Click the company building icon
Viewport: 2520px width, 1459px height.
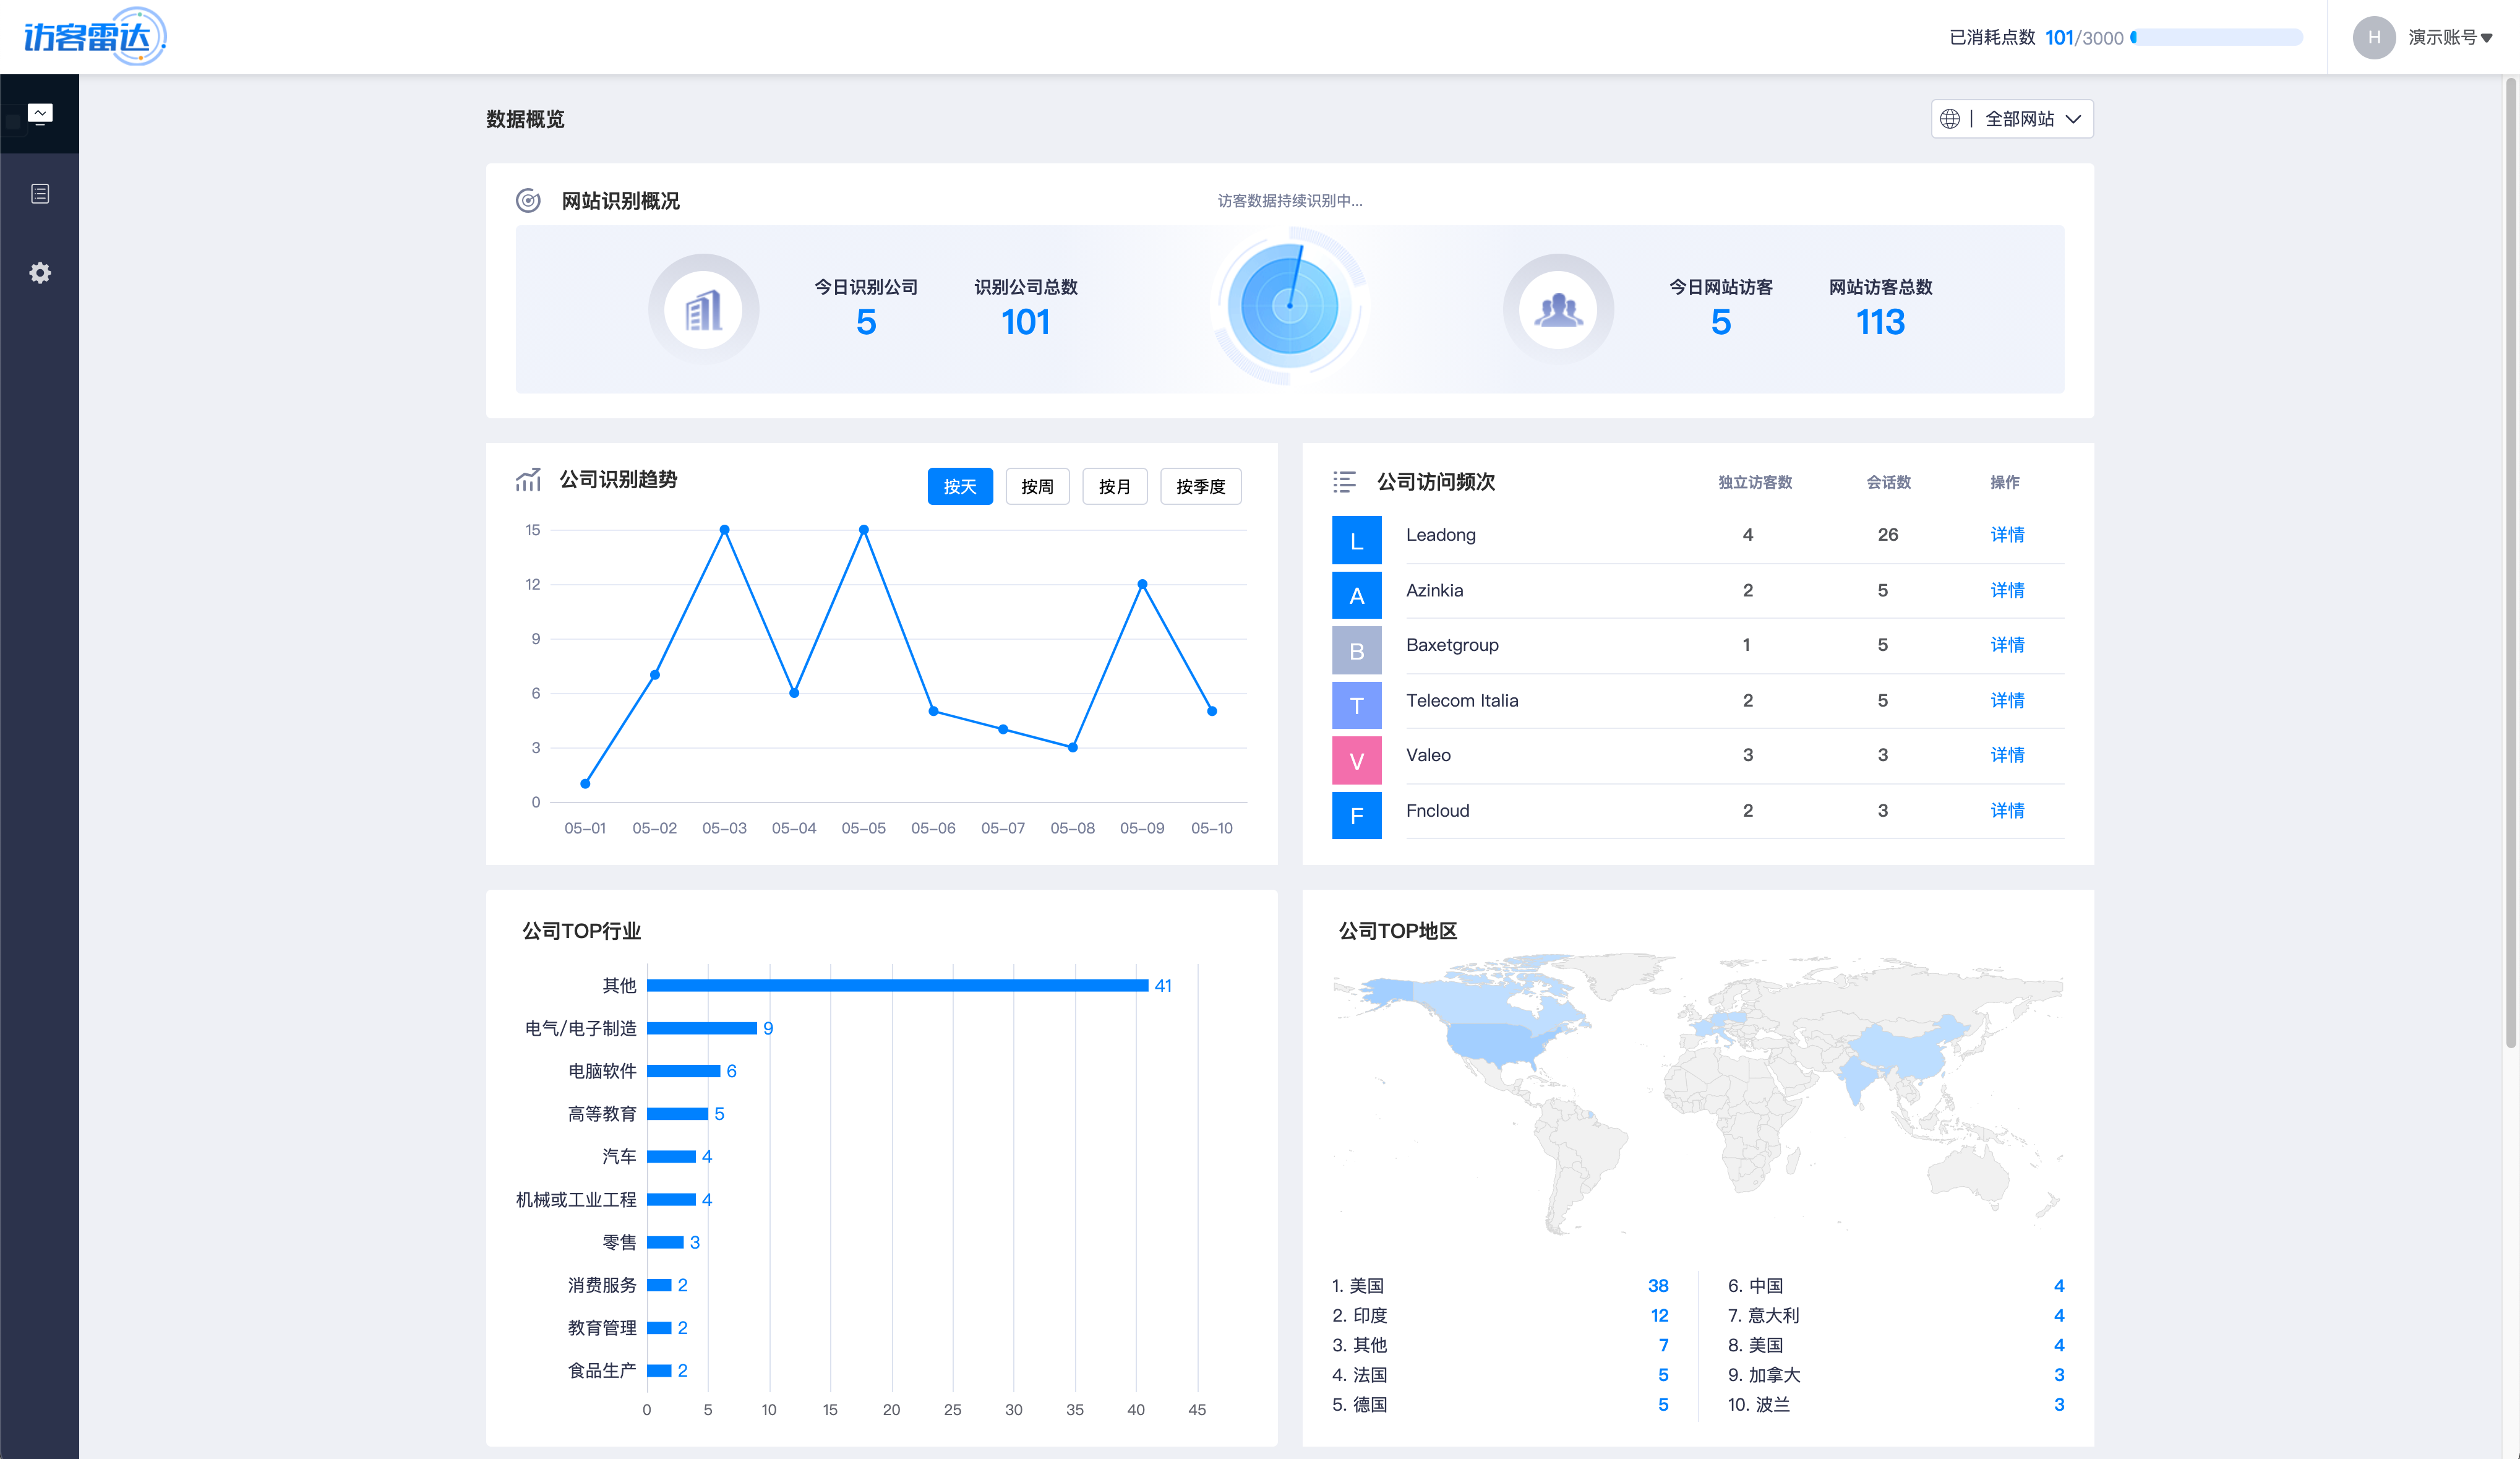(x=703, y=310)
